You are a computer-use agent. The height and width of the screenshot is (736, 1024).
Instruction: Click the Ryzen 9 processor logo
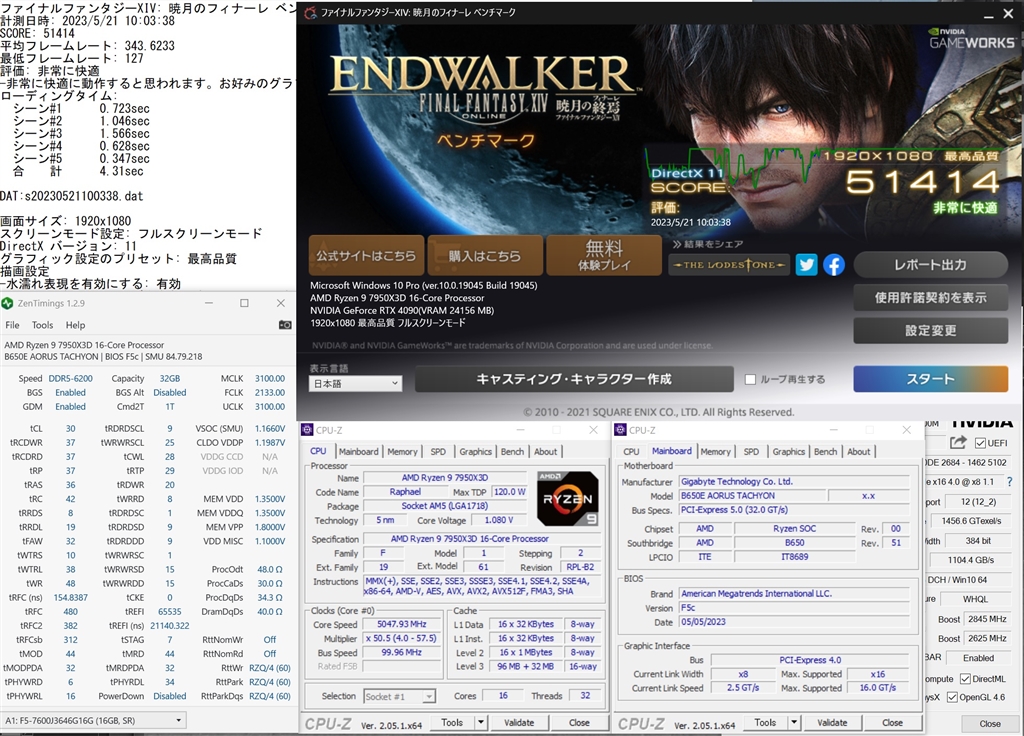[568, 498]
